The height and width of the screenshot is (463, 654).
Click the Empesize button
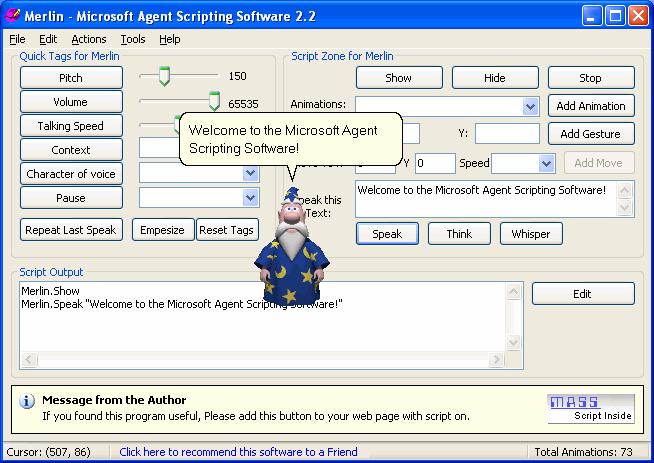click(x=163, y=230)
